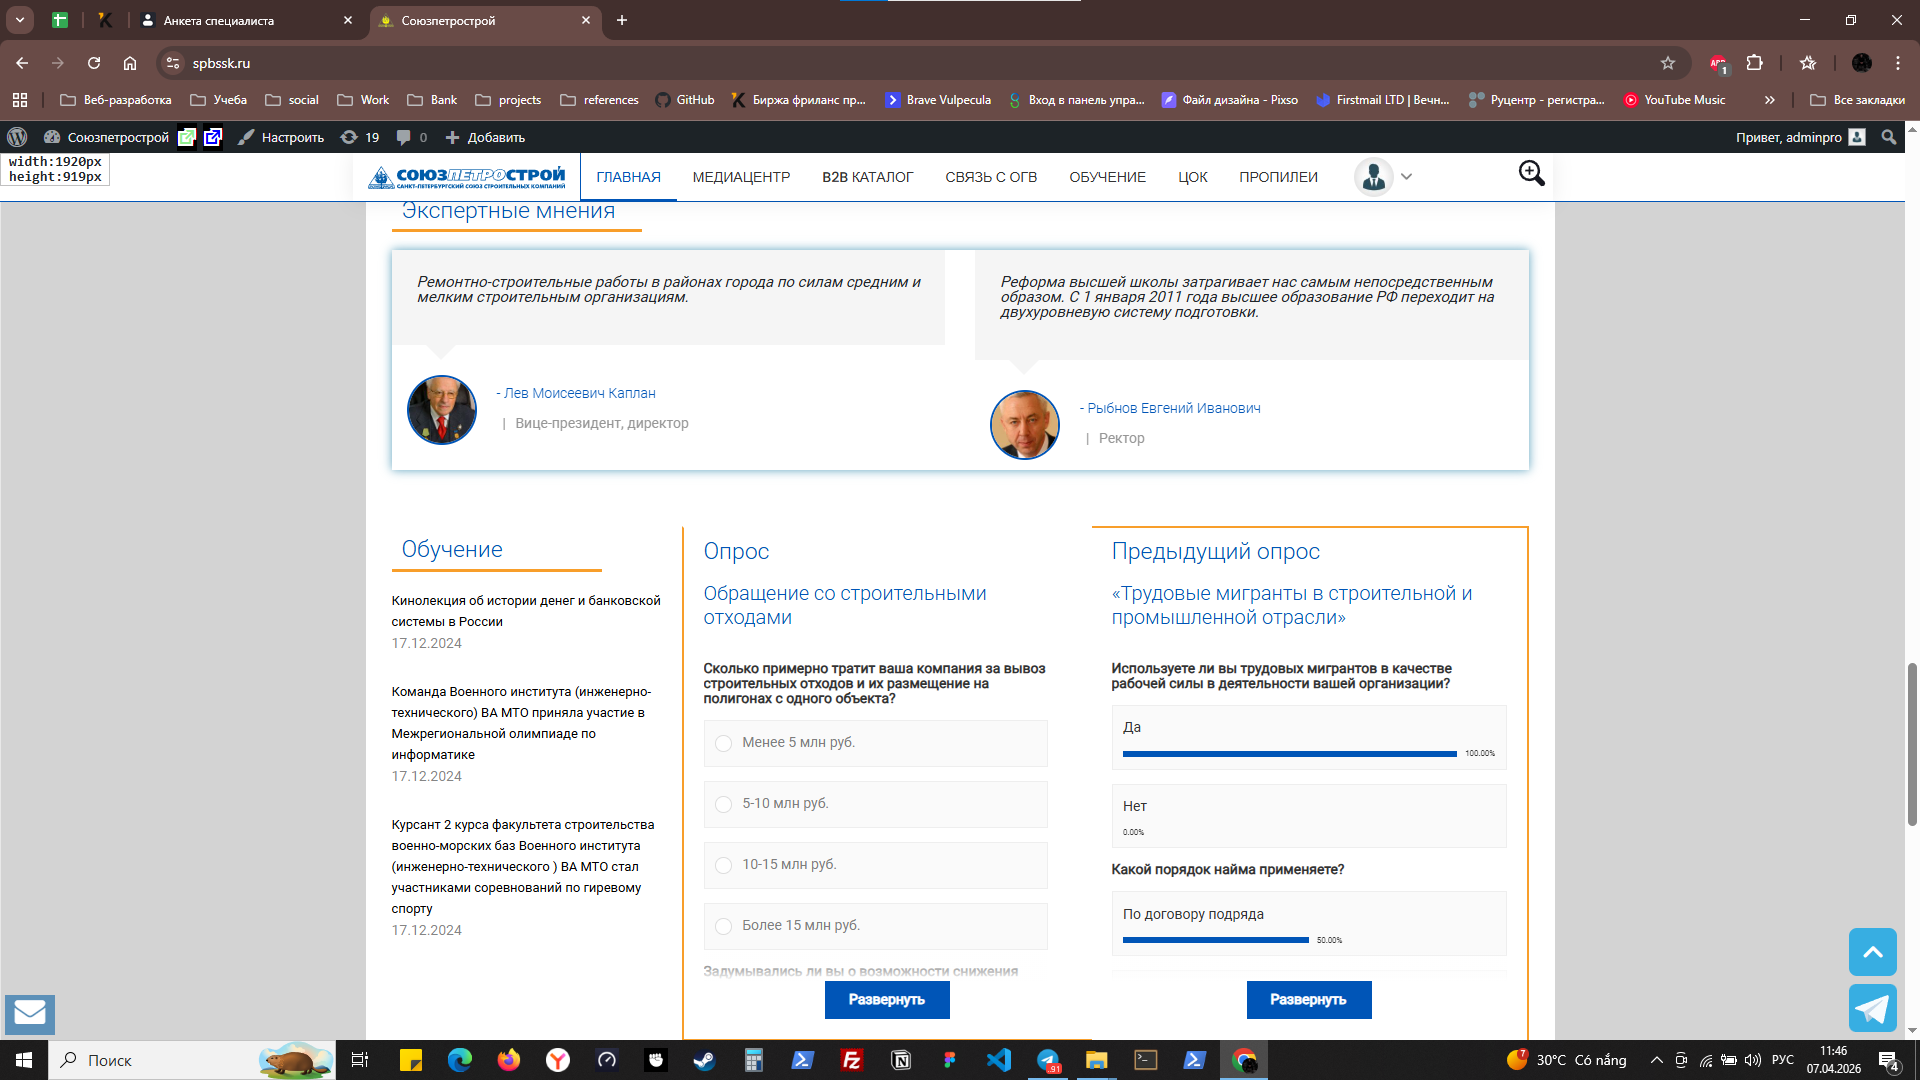Click the admin bar search magnifier
Screen dimensions: 1920x1080
pyautogui.click(x=1888, y=137)
